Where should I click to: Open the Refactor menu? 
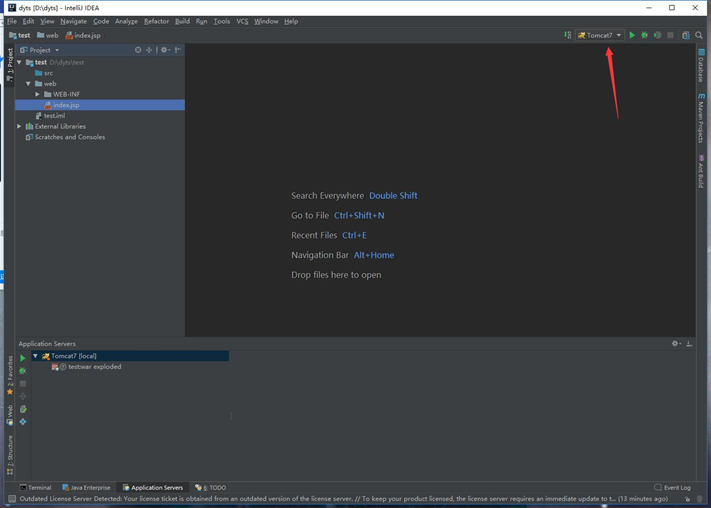pyautogui.click(x=156, y=21)
